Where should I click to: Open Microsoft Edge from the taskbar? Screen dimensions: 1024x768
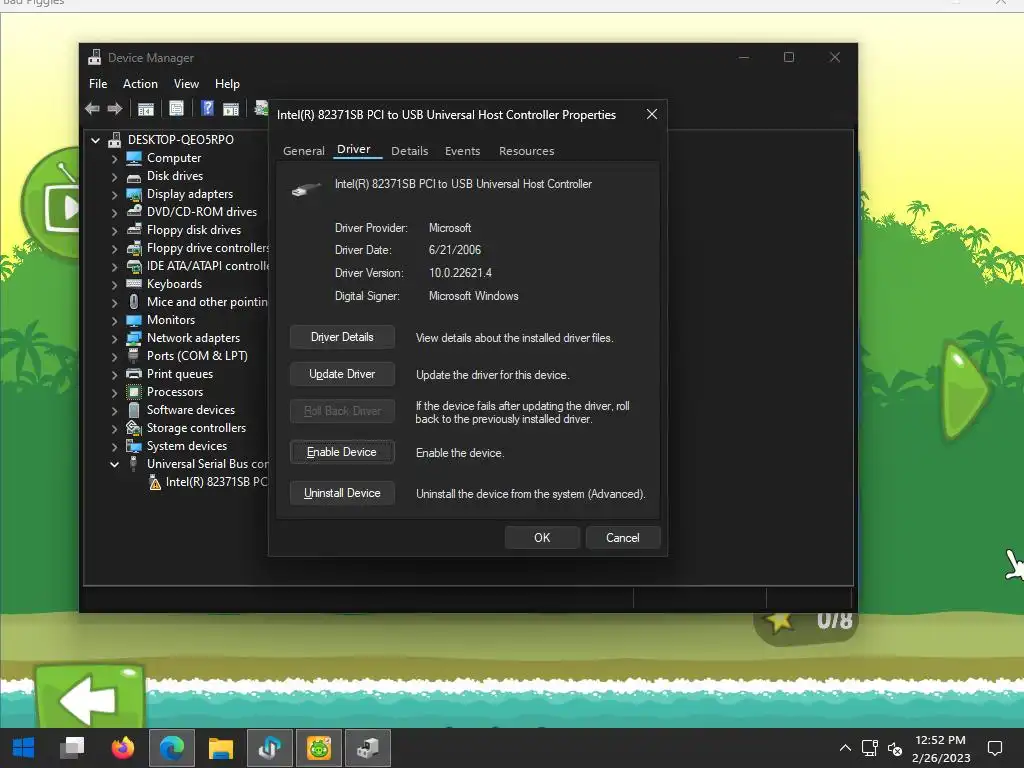pyautogui.click(x=172, y=748)
